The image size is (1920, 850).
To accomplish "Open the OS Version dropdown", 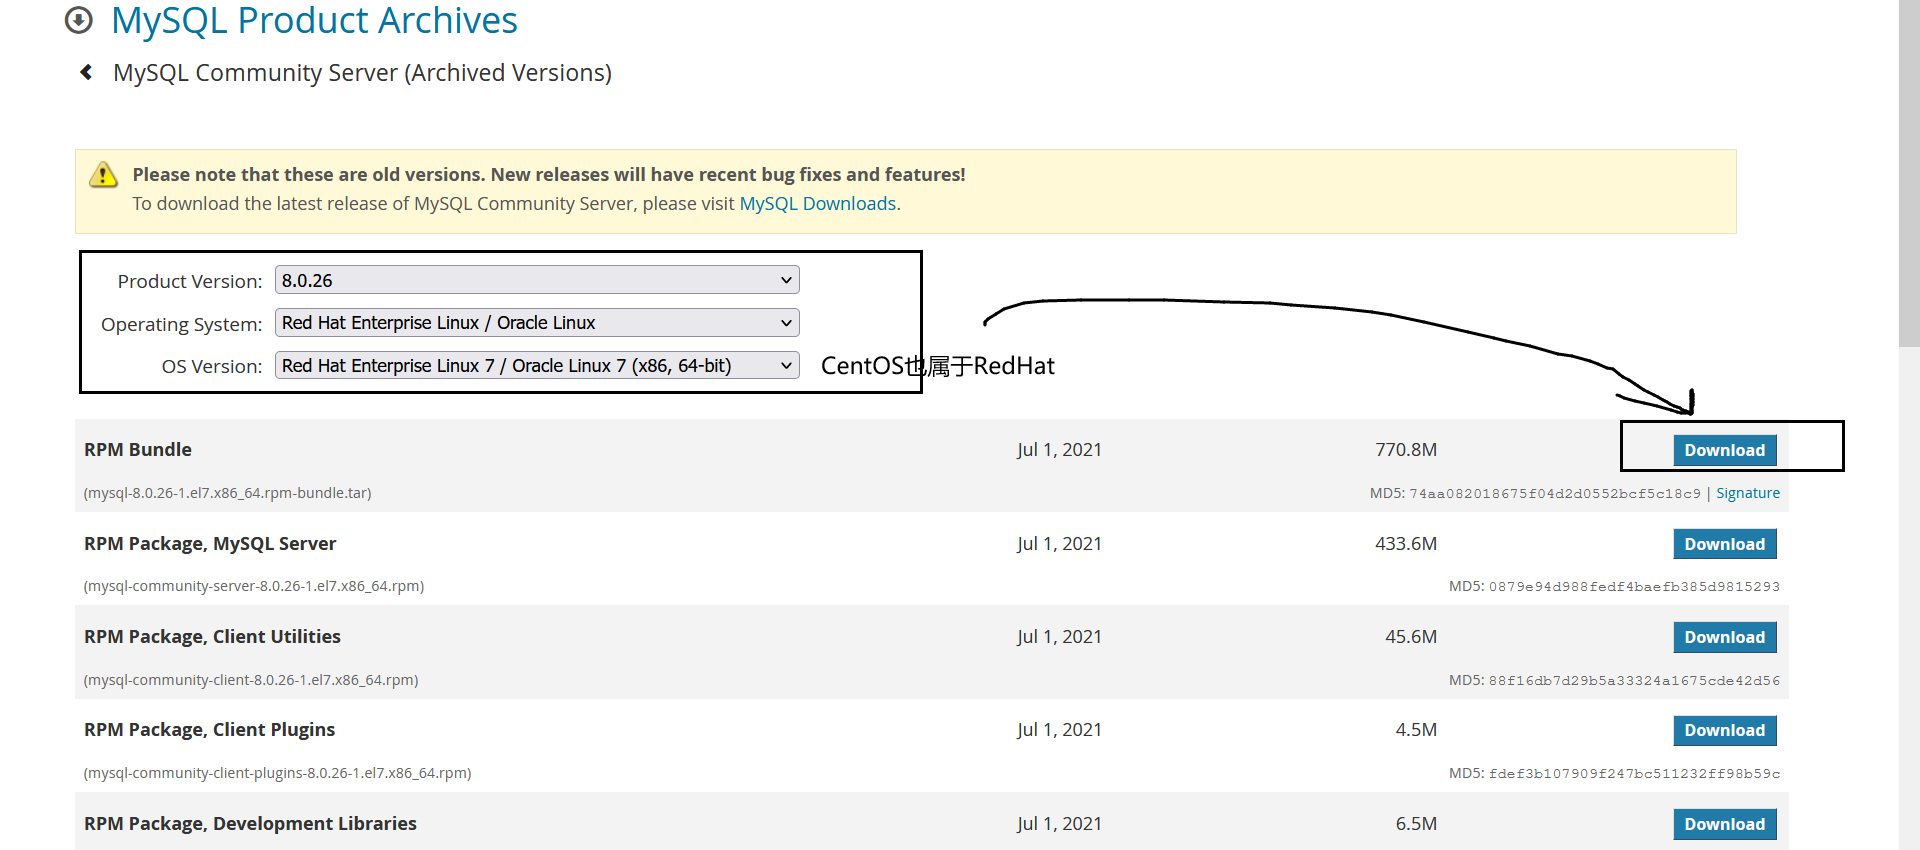I will click(x=537, y=366).
